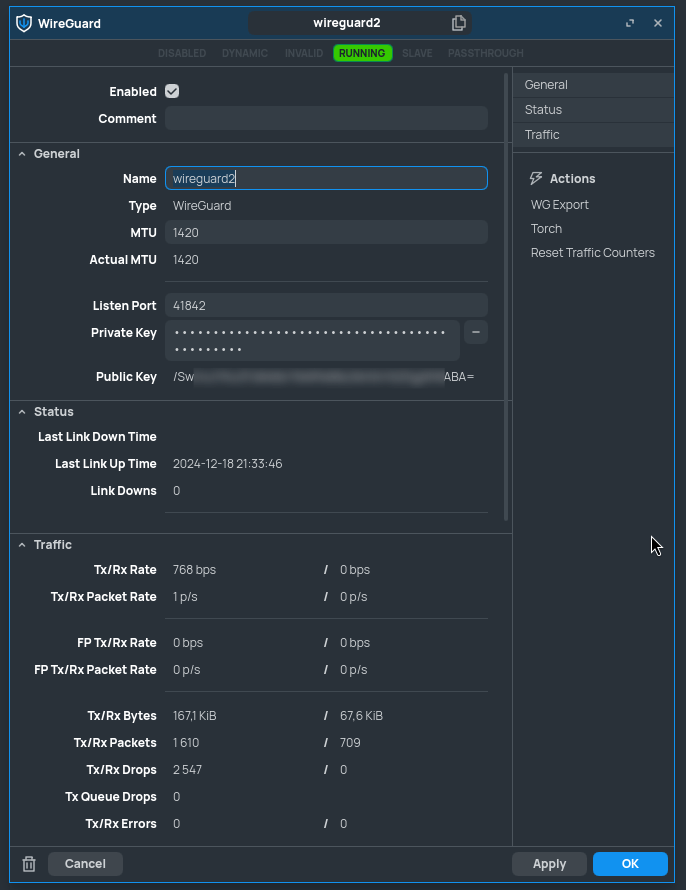Click the lightning Actions icon
This screenshot has height=890, width=686.
[x=536, y=178]
